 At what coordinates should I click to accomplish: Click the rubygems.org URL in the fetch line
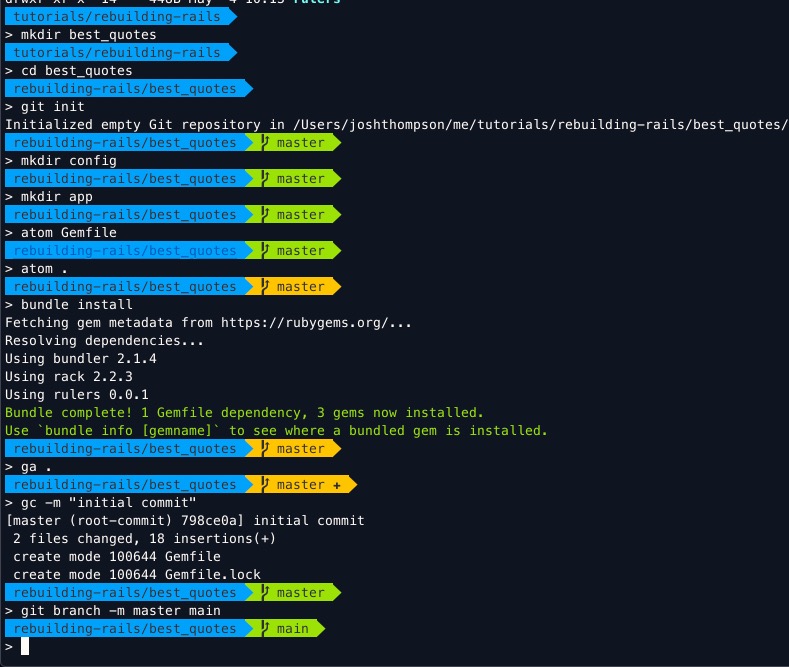(x=316, y=322)
